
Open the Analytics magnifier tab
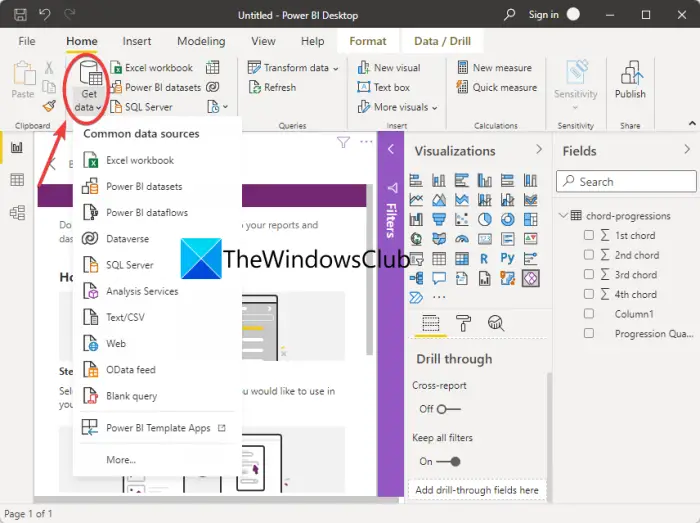(496, 322)
